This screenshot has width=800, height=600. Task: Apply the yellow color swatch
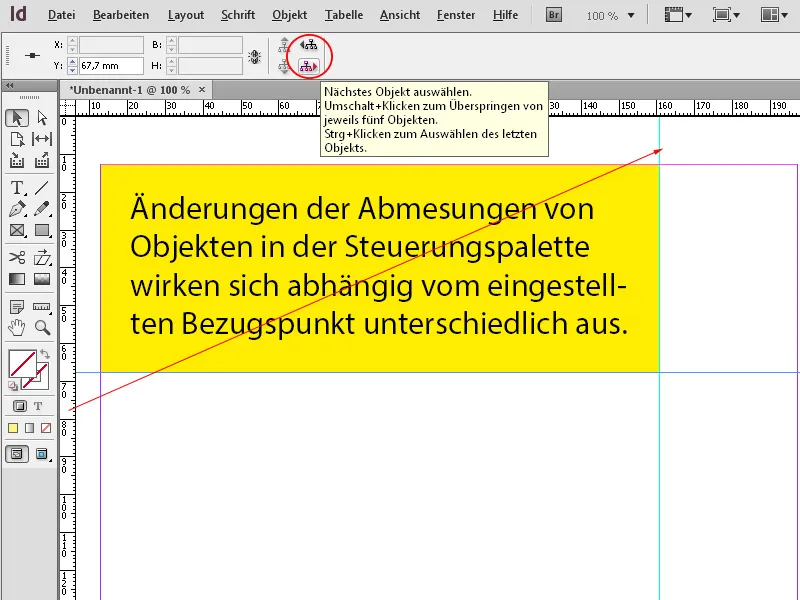13,428
